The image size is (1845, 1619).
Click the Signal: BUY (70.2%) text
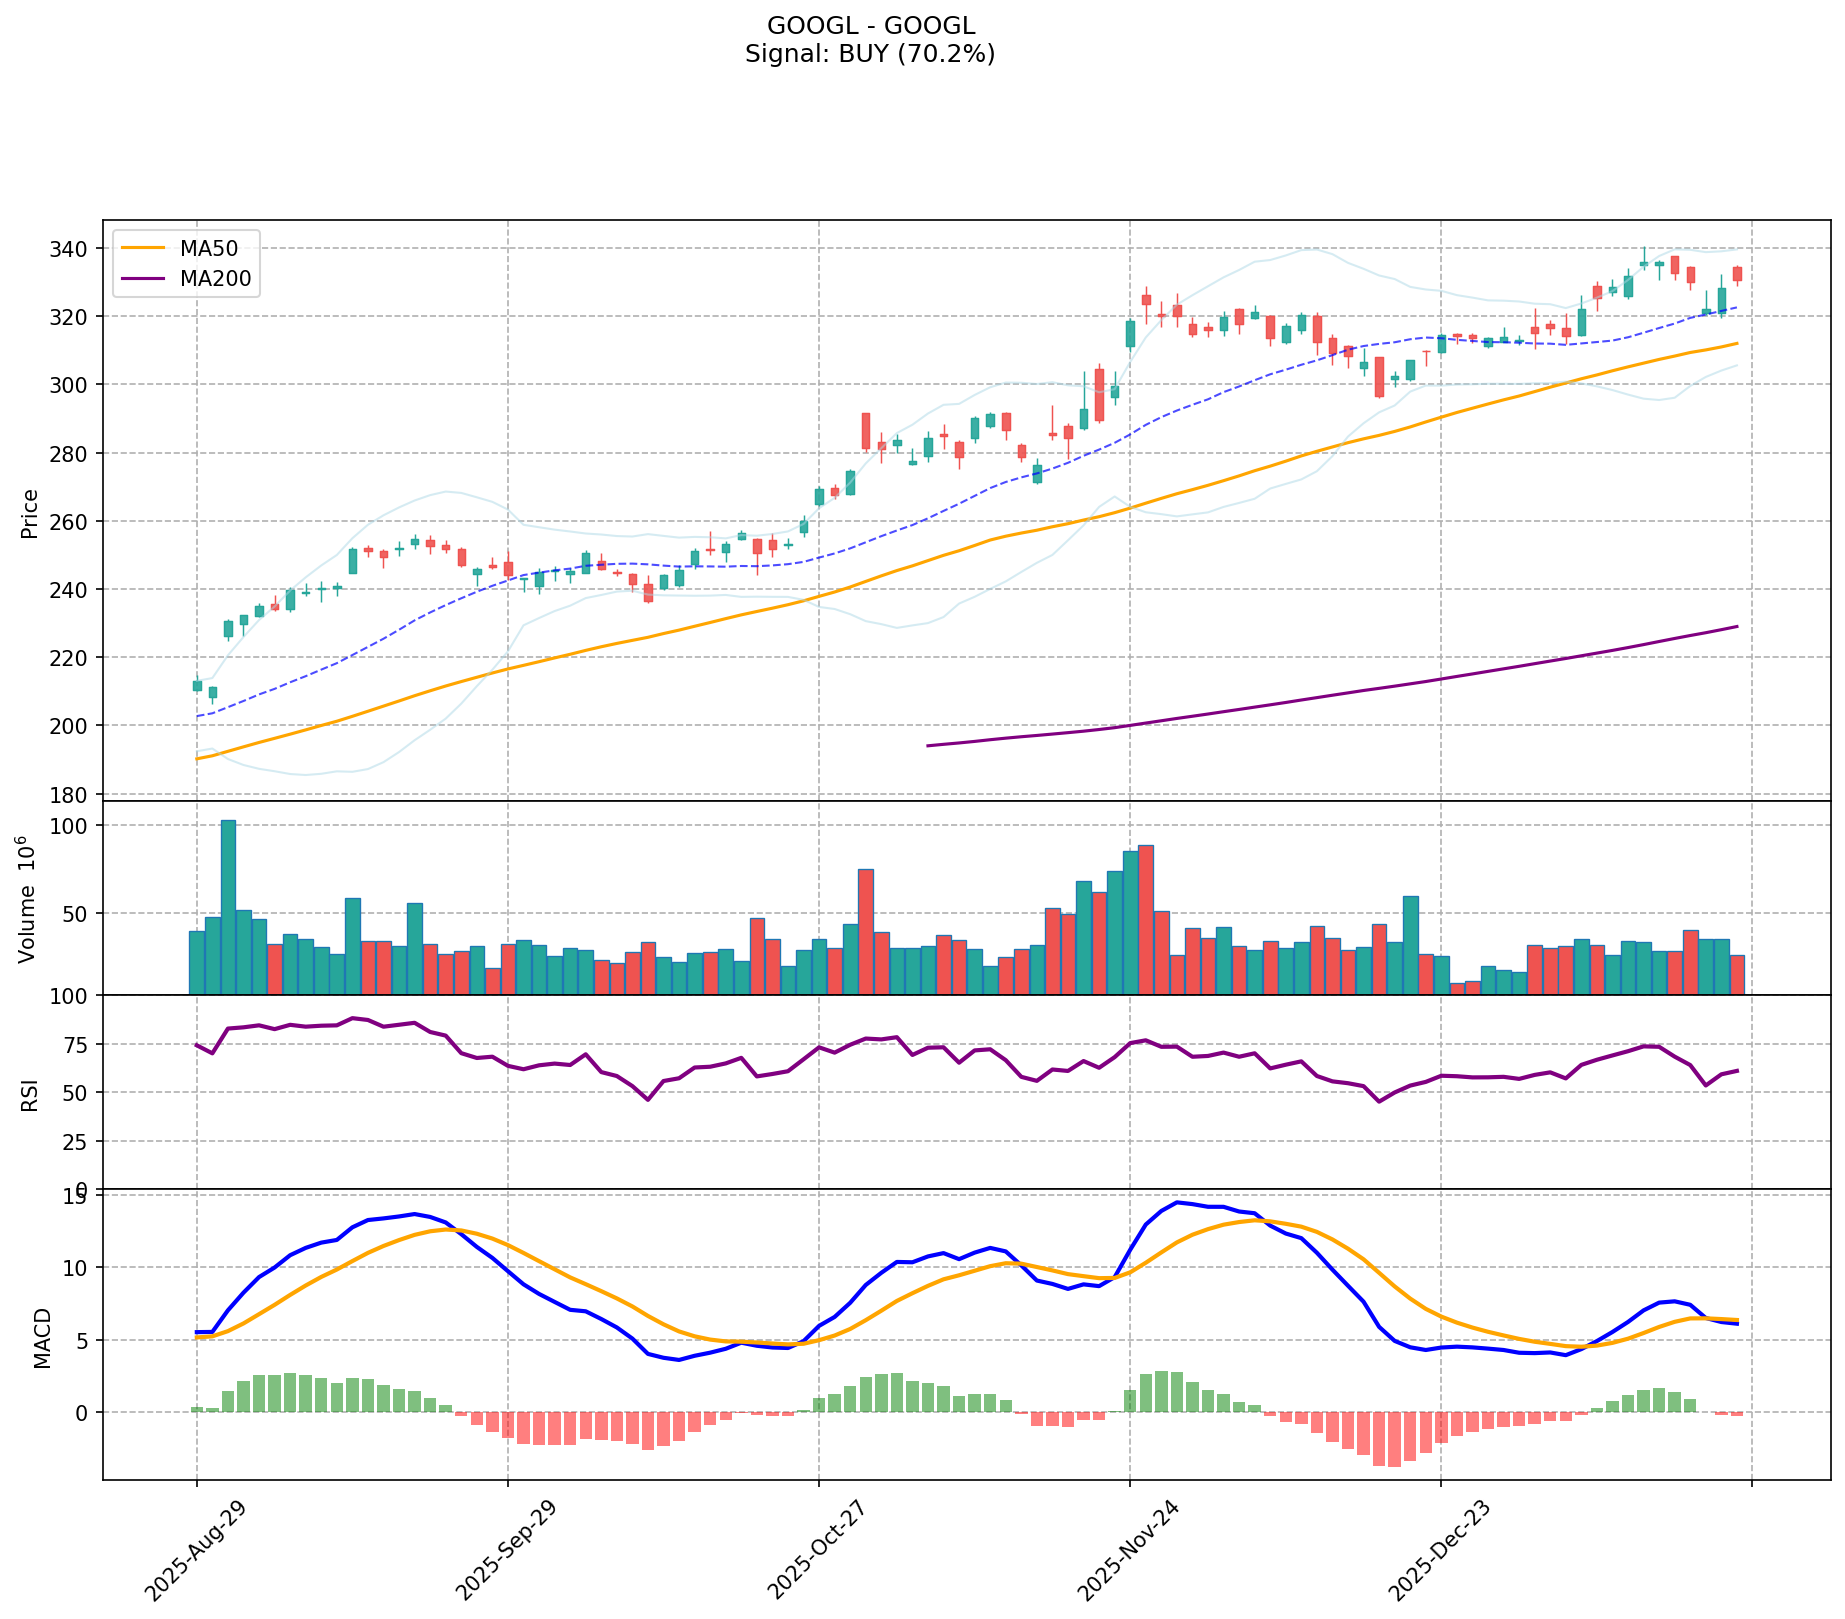pyautogui.click(x=870, y=54)
